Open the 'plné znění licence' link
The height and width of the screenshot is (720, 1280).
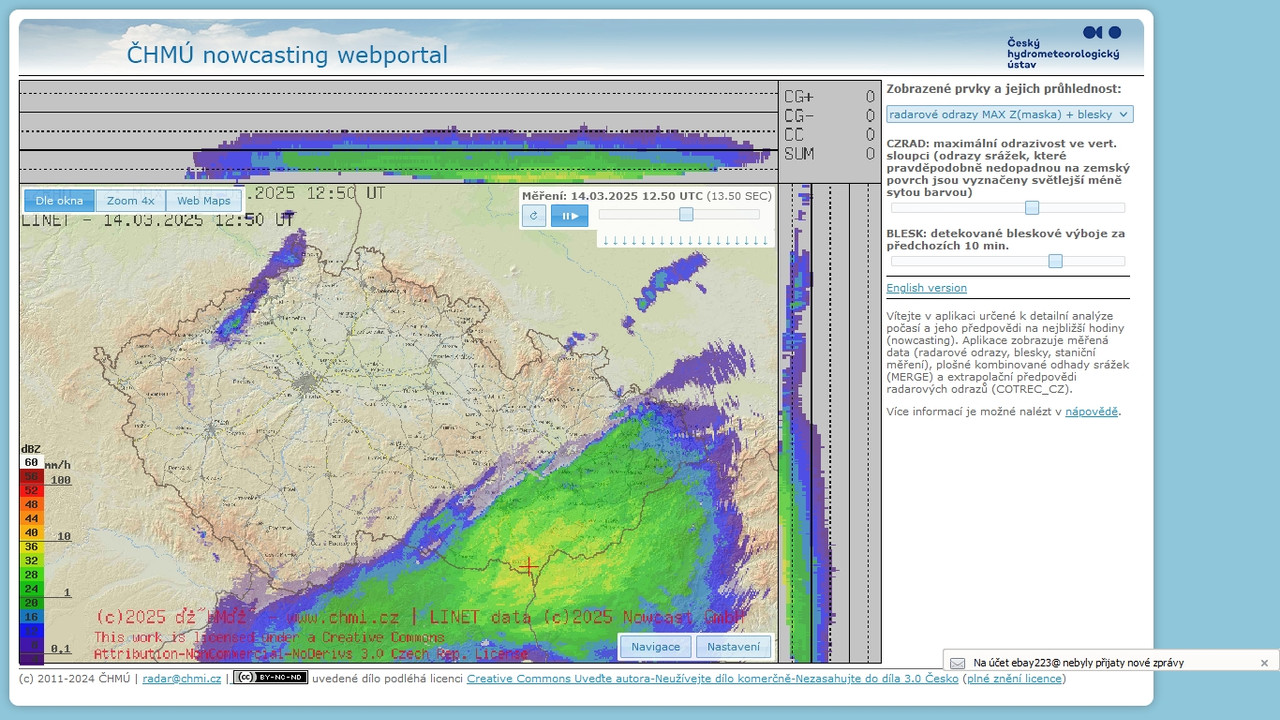(1014, 679)
